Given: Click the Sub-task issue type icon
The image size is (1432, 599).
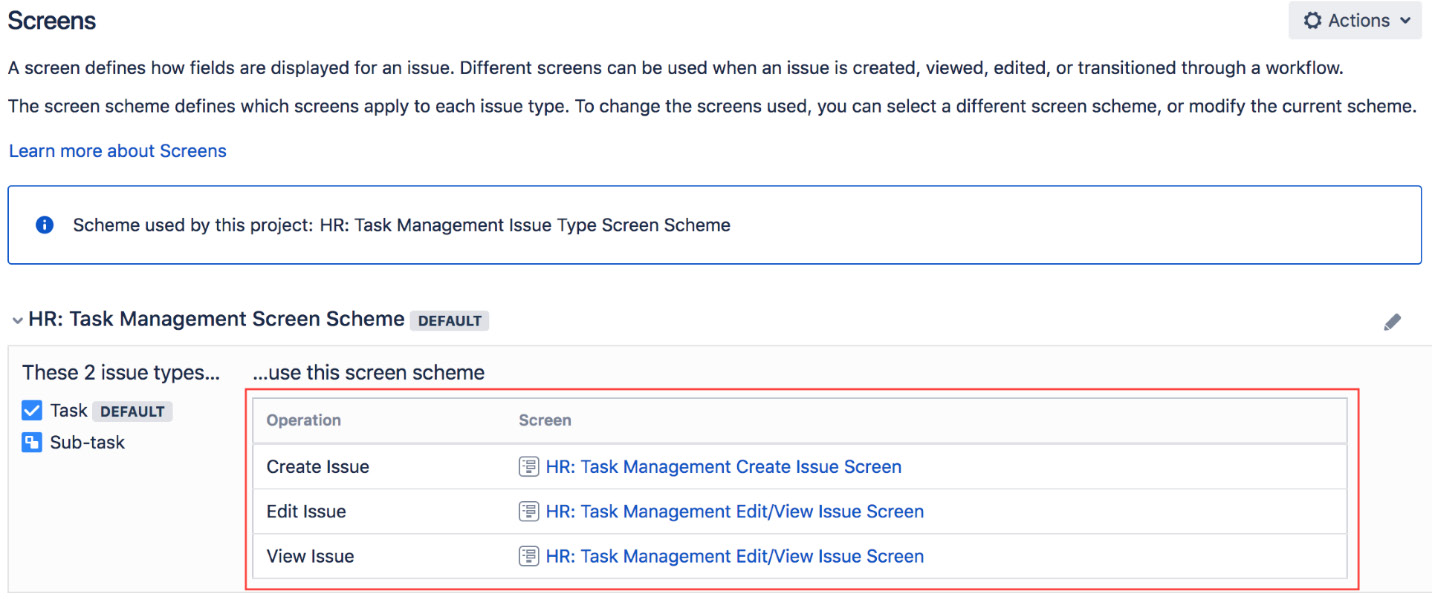Looking at the screenshot, I should click(31, 441).
